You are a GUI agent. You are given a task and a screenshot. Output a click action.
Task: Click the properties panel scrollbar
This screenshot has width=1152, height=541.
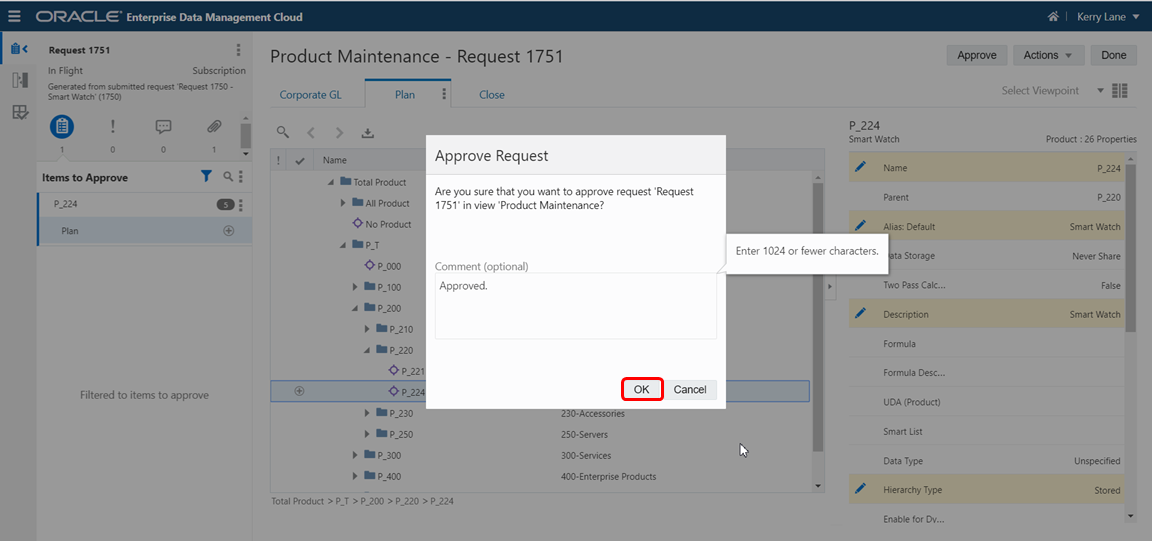click(1131, 246)
